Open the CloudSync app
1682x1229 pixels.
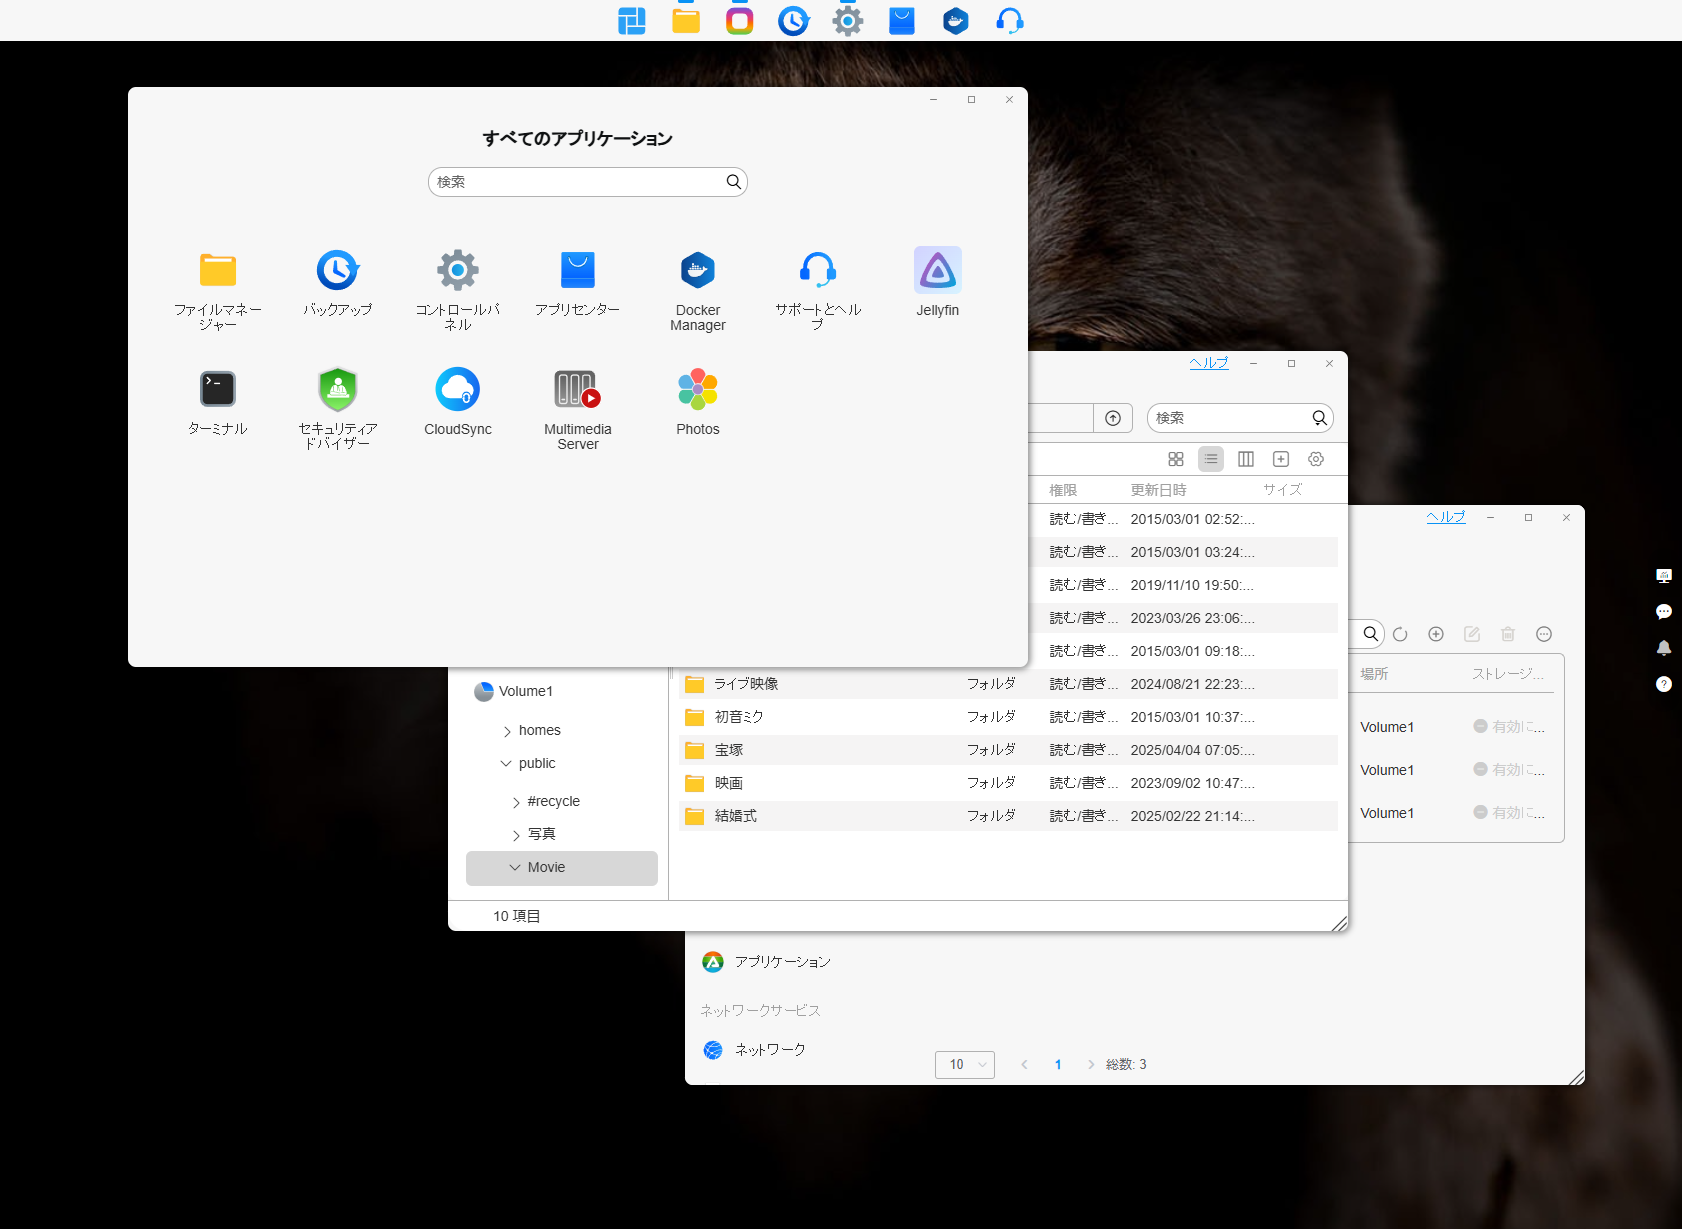coord(457,390)
